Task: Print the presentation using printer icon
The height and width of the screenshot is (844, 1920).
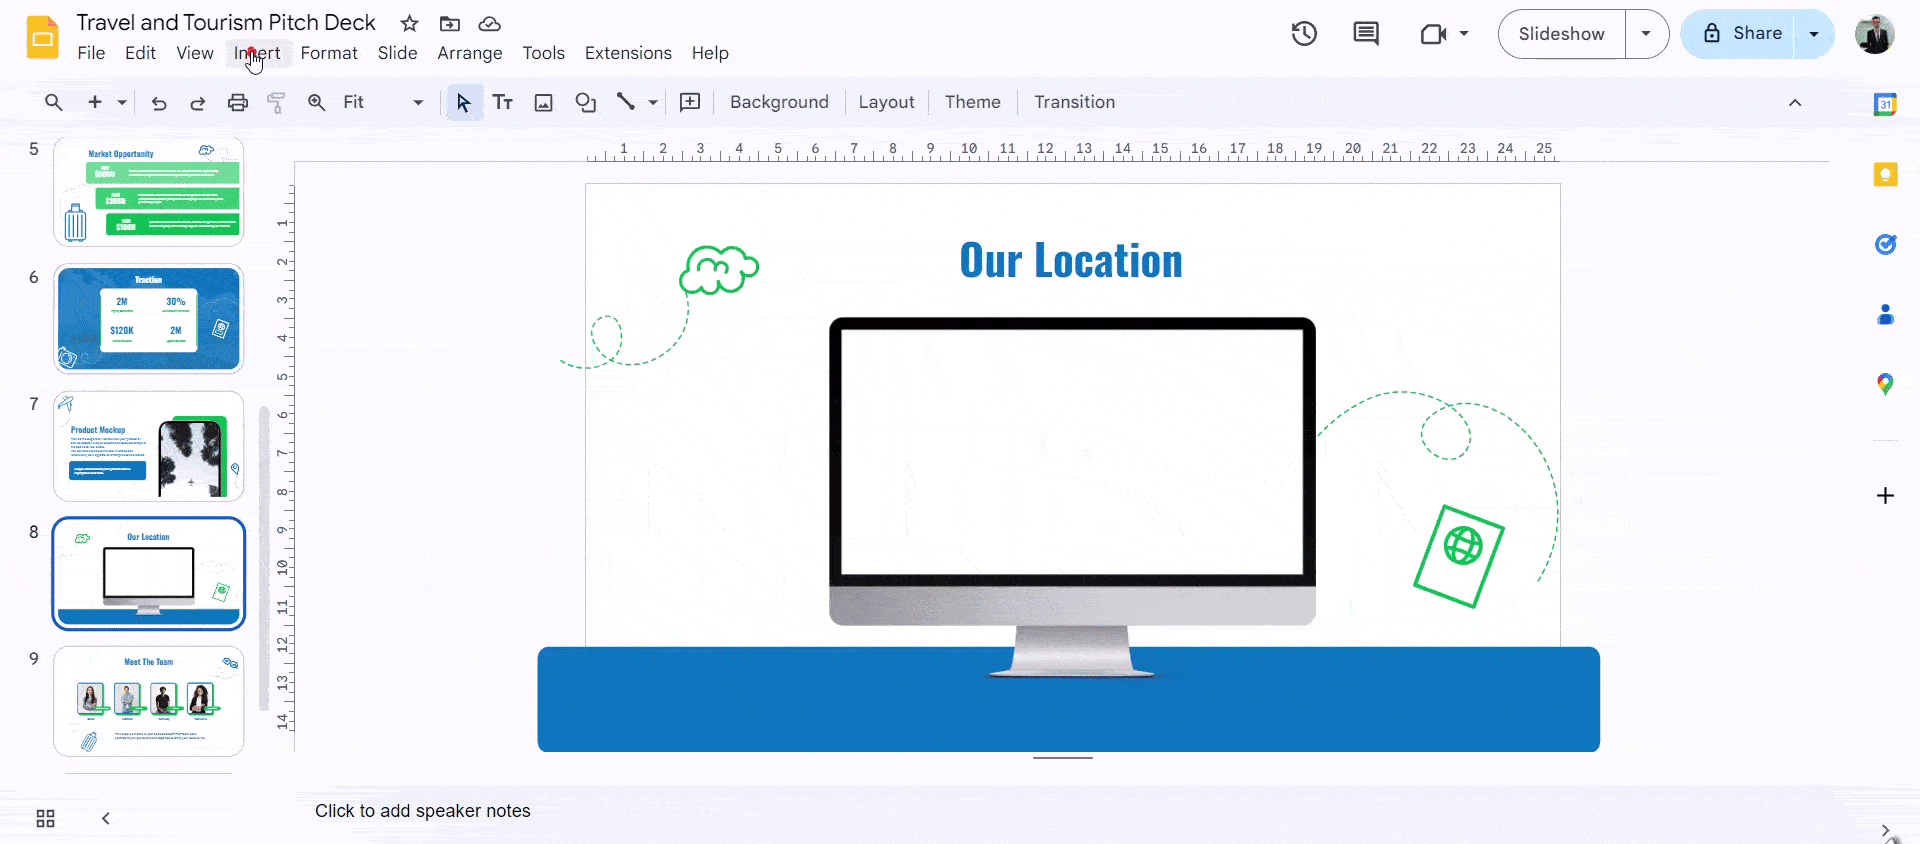Action: pyautogui.click(x=237, y=102)
